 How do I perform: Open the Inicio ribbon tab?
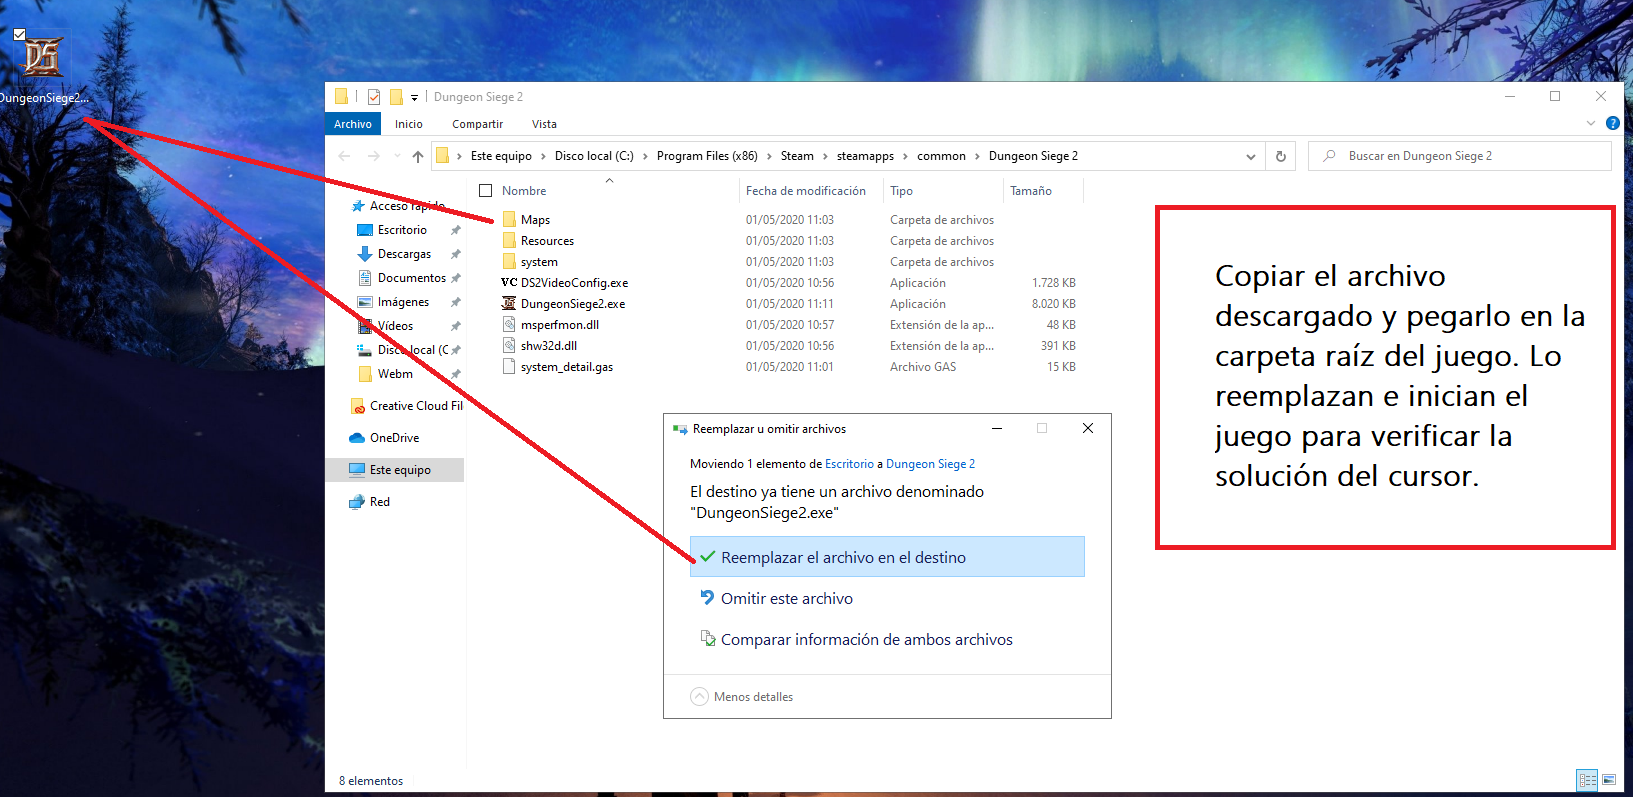409,124
